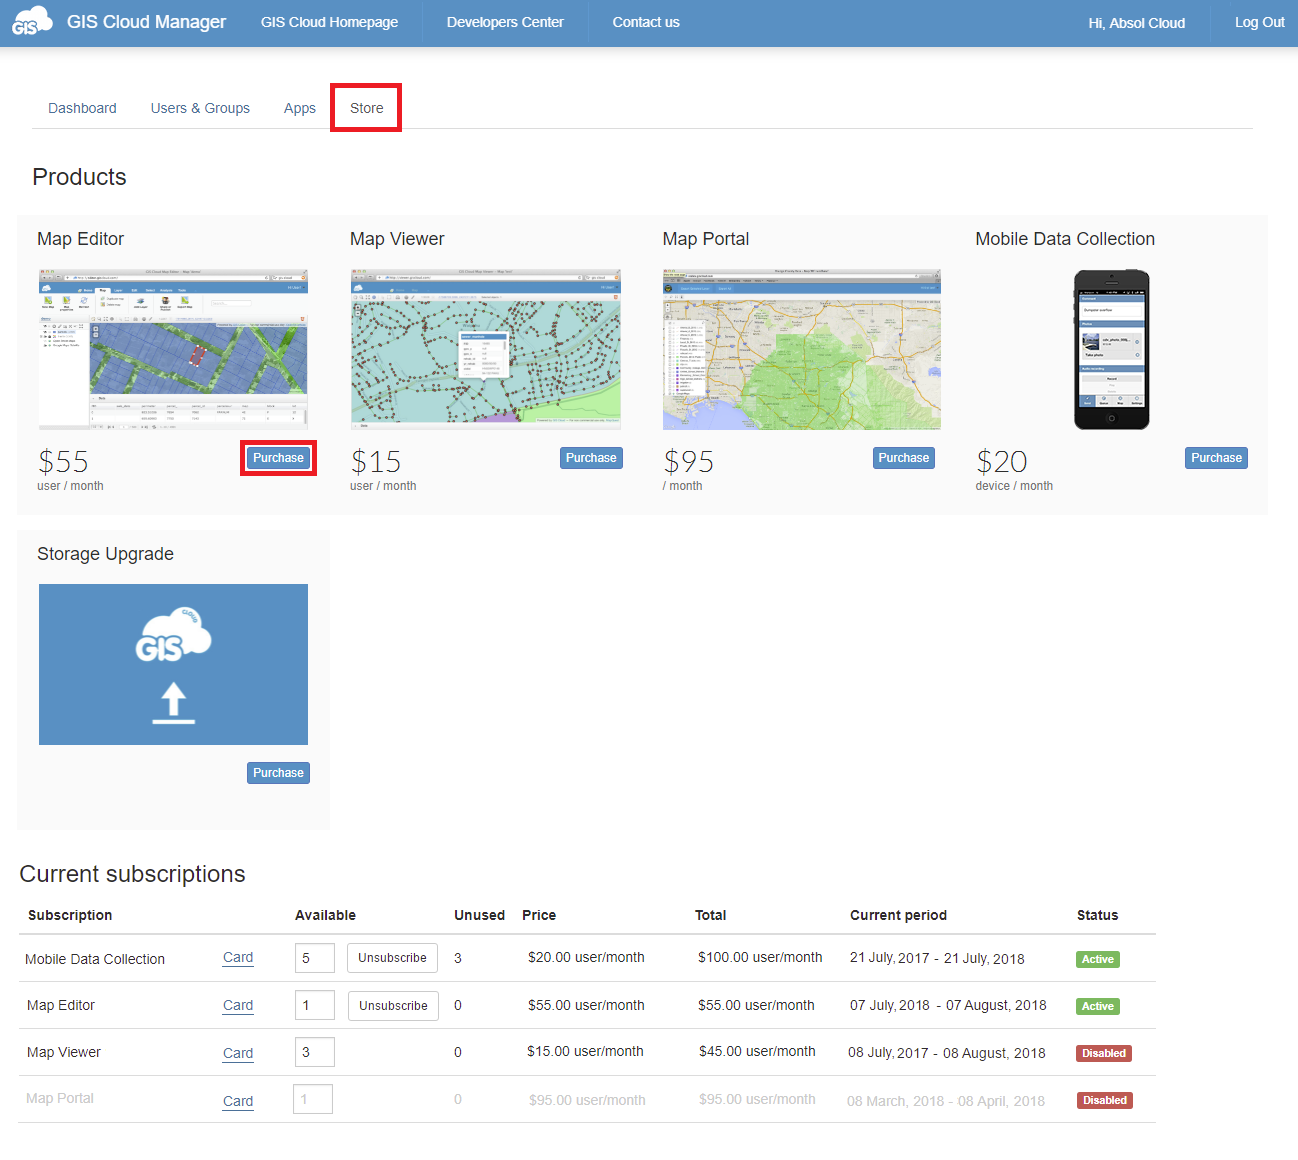Purchase the Map Editor product
The image size is (1298, 1160).
point(278,458)
